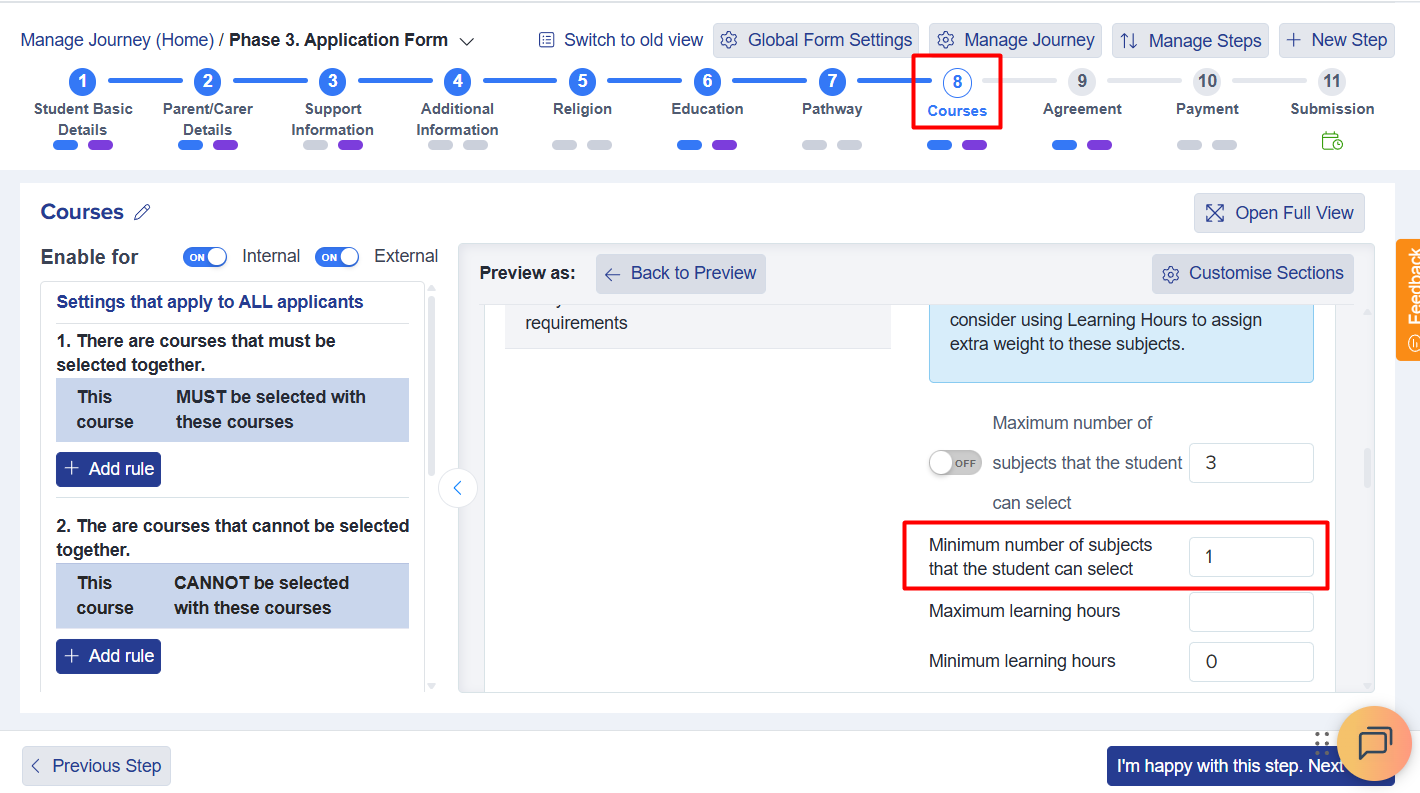1420x793 pixels.
Task: Enable the Maximum number of subjects toggle
Action: tap(955, 463)
